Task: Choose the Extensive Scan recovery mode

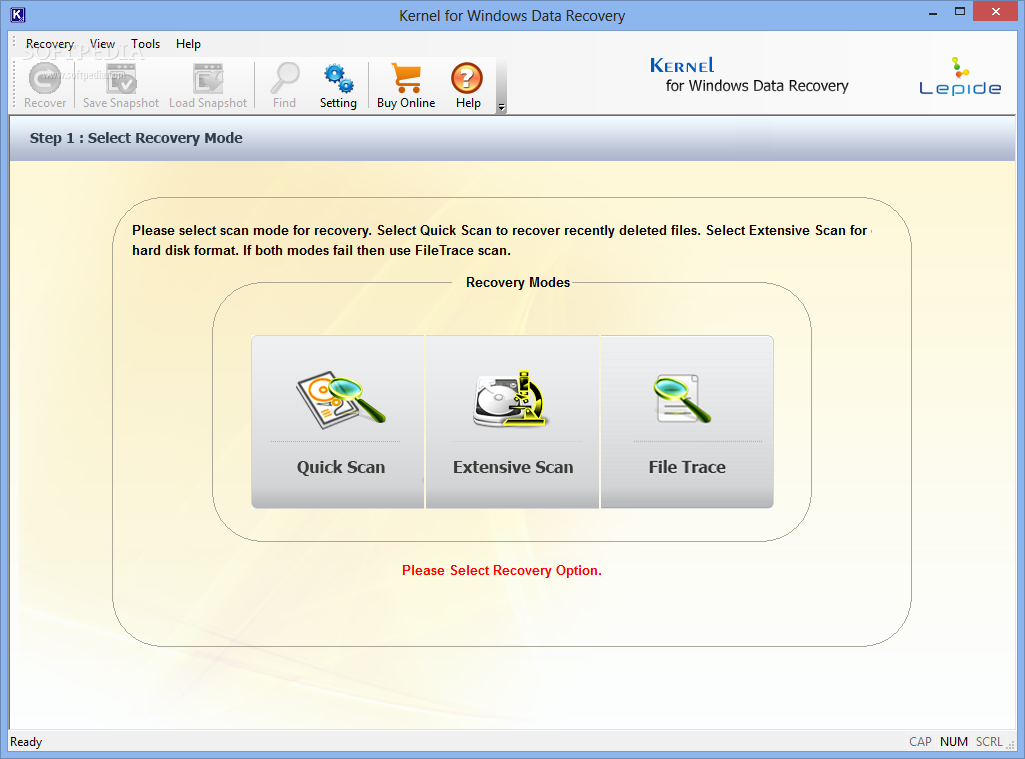Action: tap(512, 422)
